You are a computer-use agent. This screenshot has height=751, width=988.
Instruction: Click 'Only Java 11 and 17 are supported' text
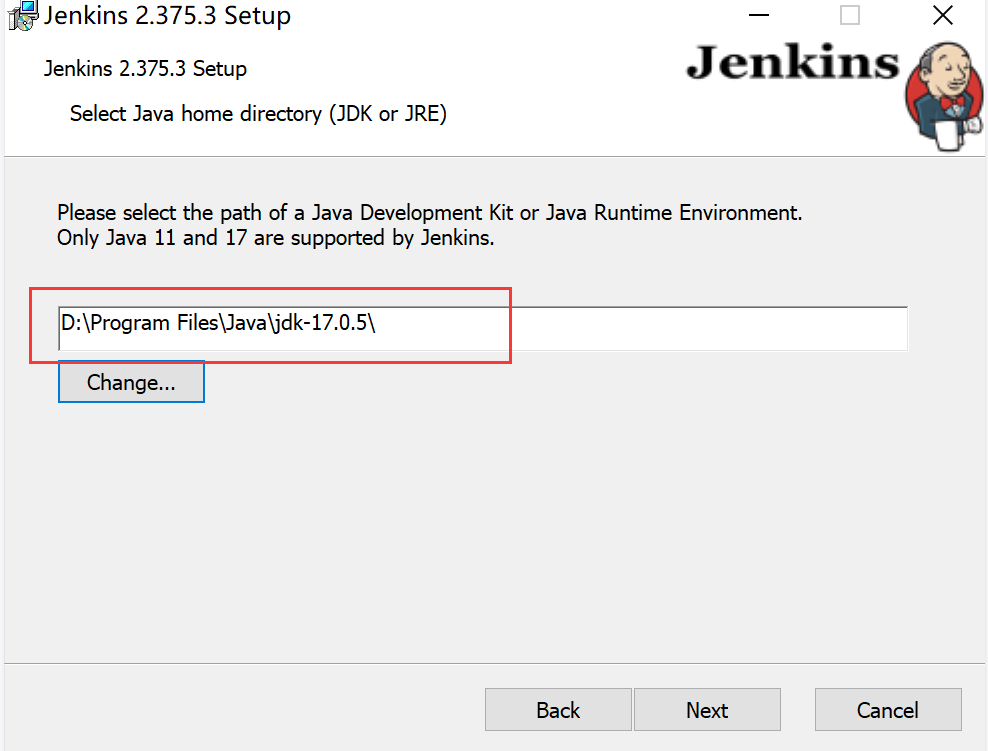pos(275,238)
